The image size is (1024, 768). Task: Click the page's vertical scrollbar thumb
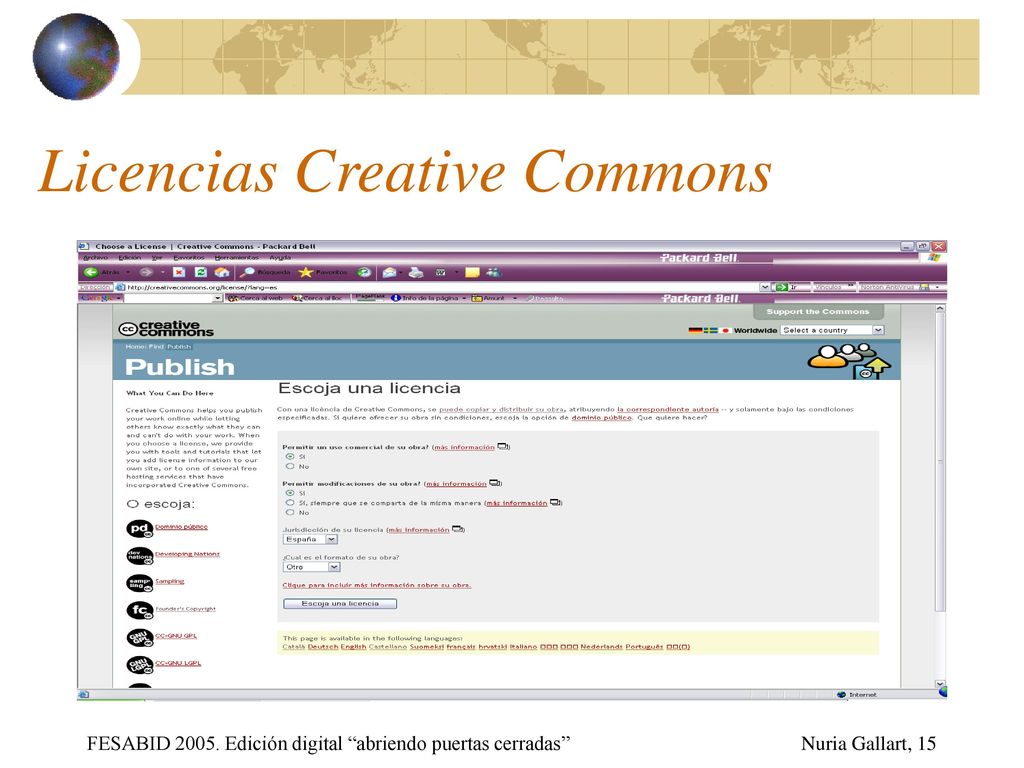coord(940,462)
